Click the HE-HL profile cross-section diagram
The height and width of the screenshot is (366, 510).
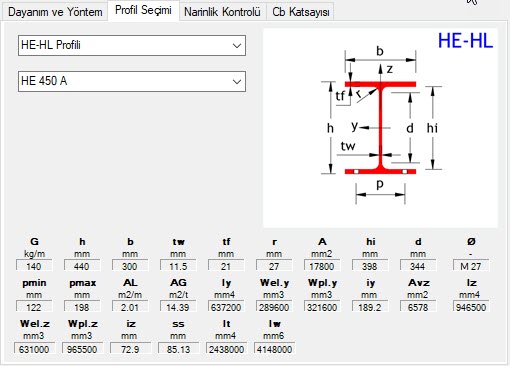(380, 128)
